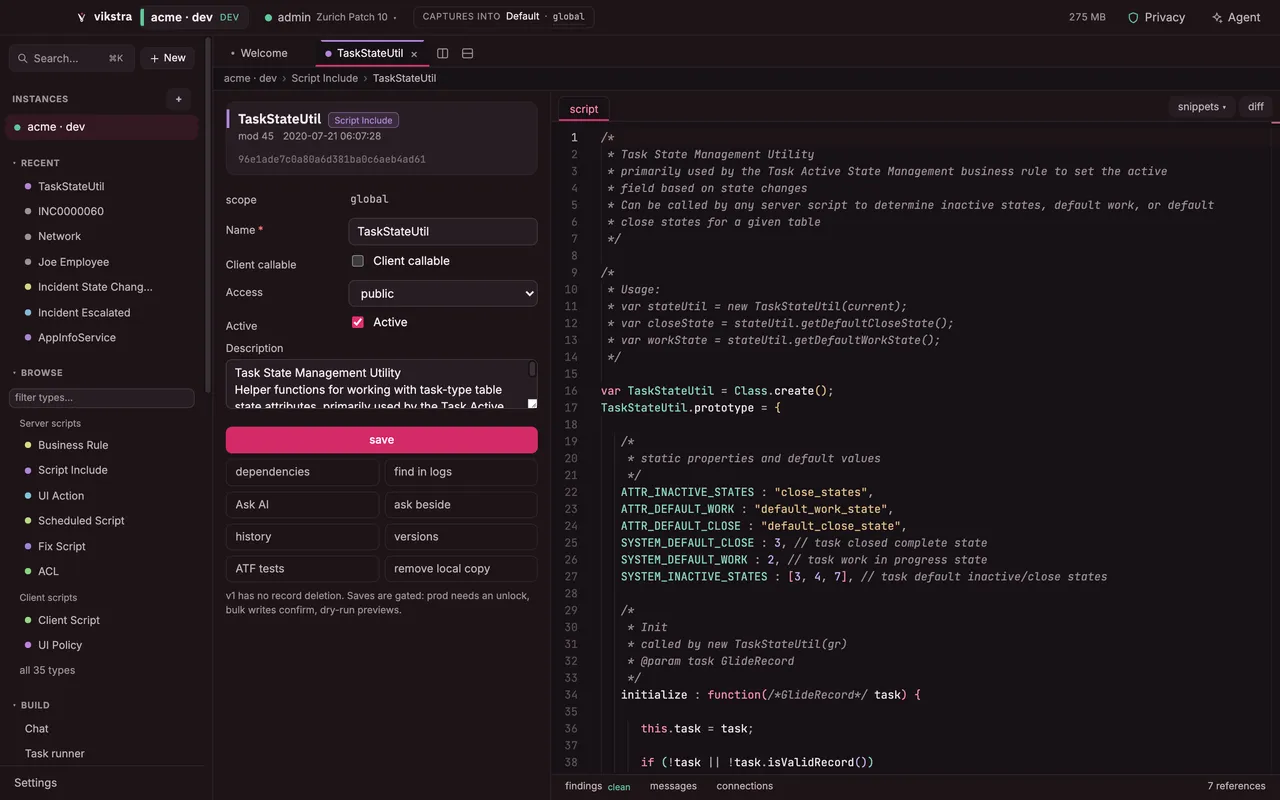The height and width of the screenshot is (800, 1280).
Task: Select UI Policy type
Action: pos(60,645)
